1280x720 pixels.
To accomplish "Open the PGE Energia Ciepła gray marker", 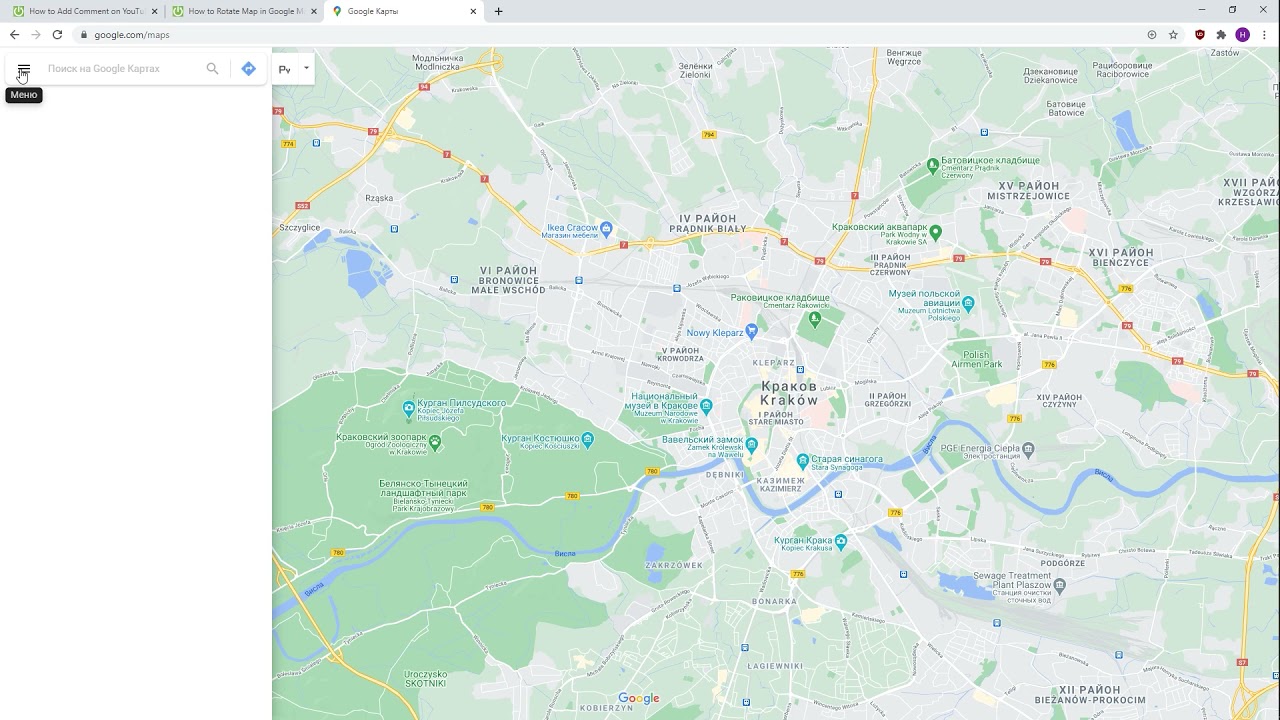I will [x=1028, y=450].
